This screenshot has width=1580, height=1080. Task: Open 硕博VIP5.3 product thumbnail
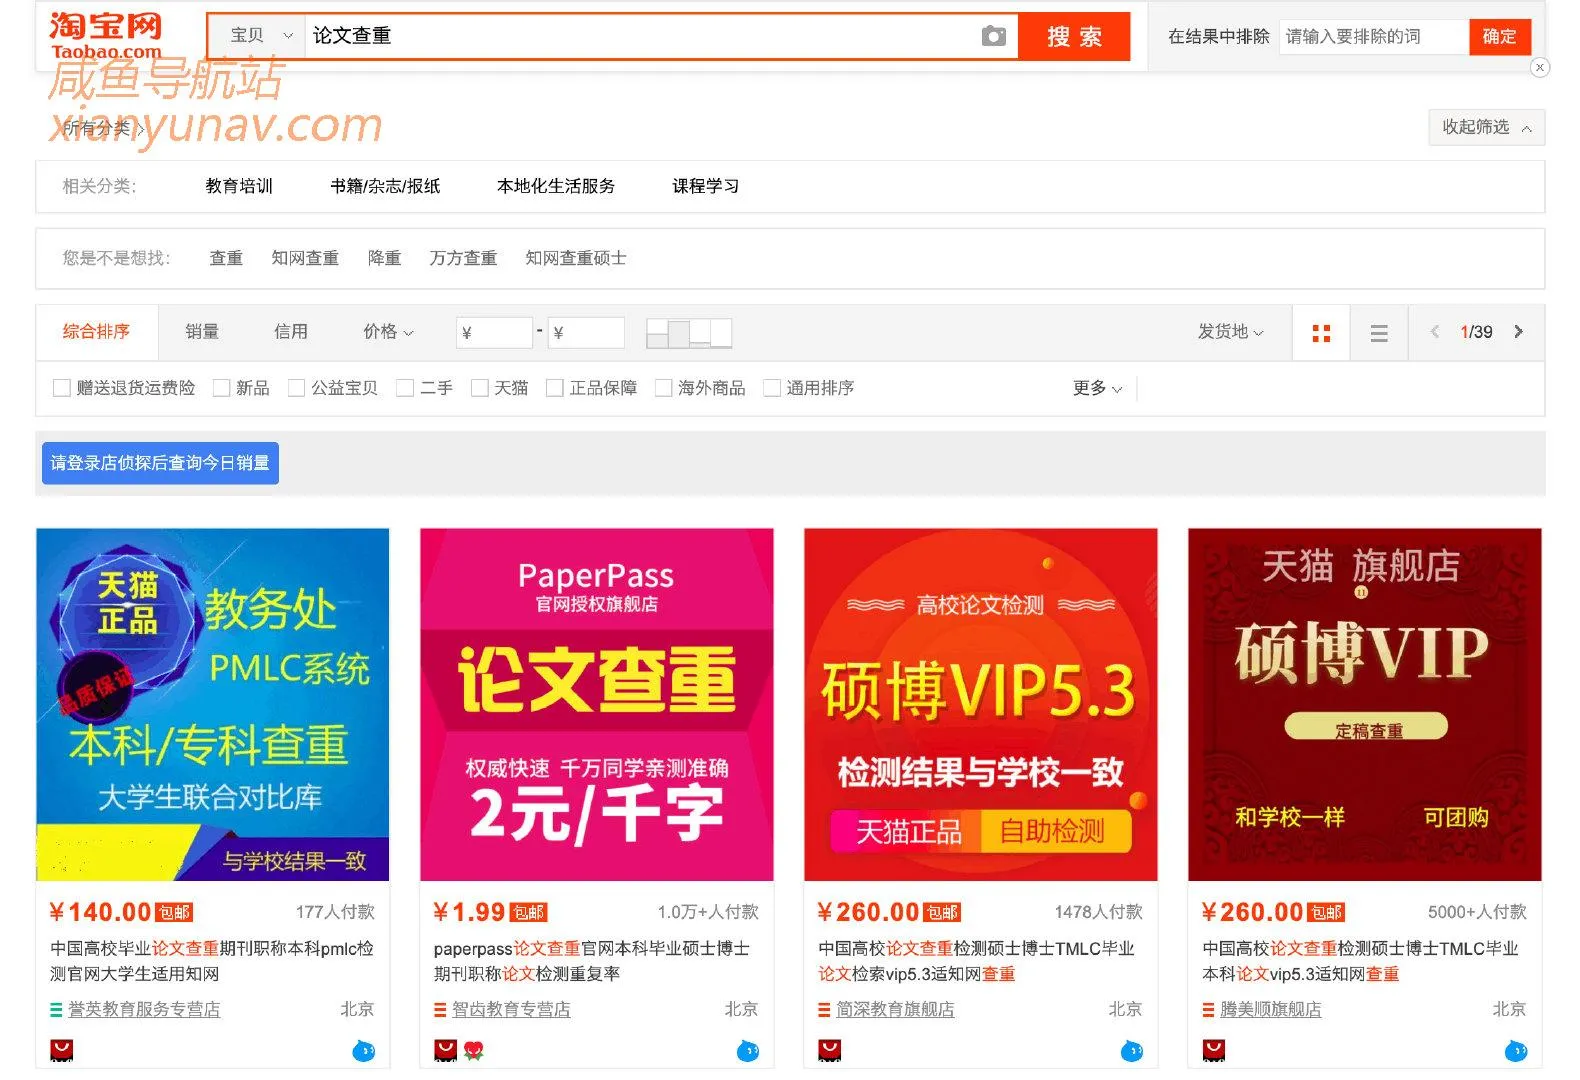click(981, 705)
